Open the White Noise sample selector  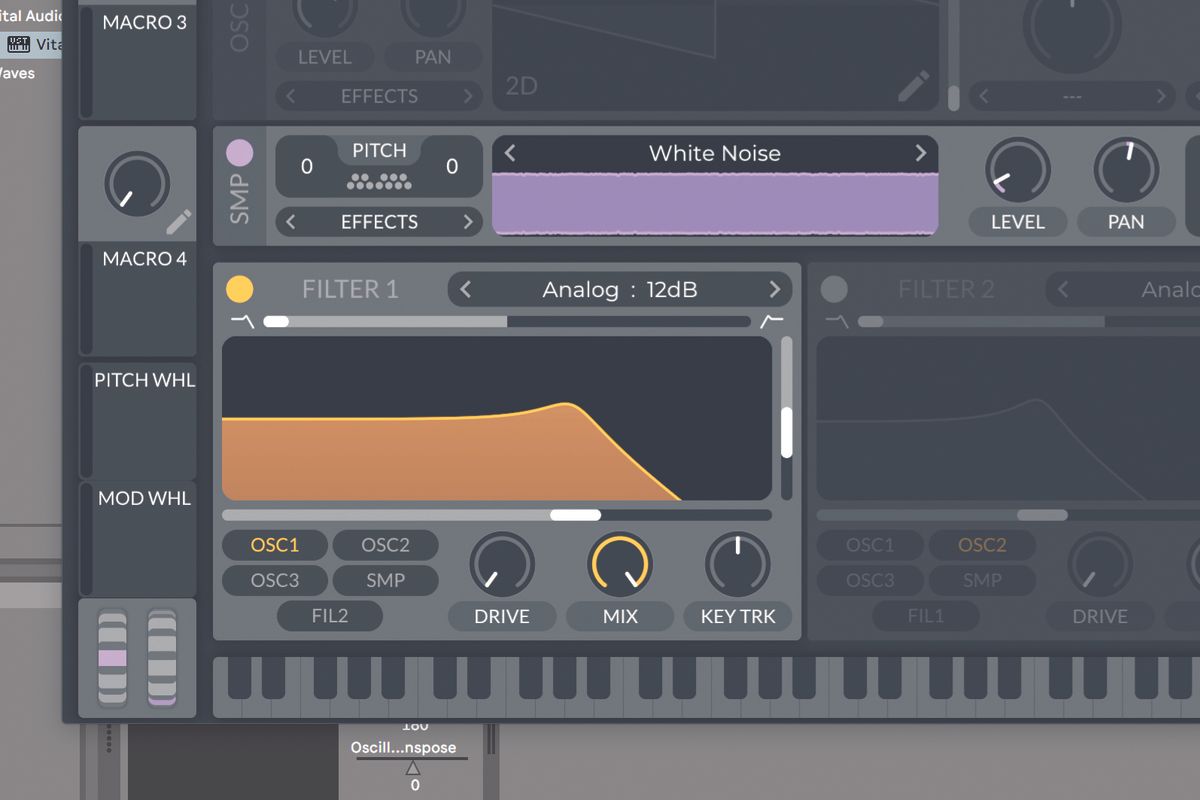click(714, 154)
